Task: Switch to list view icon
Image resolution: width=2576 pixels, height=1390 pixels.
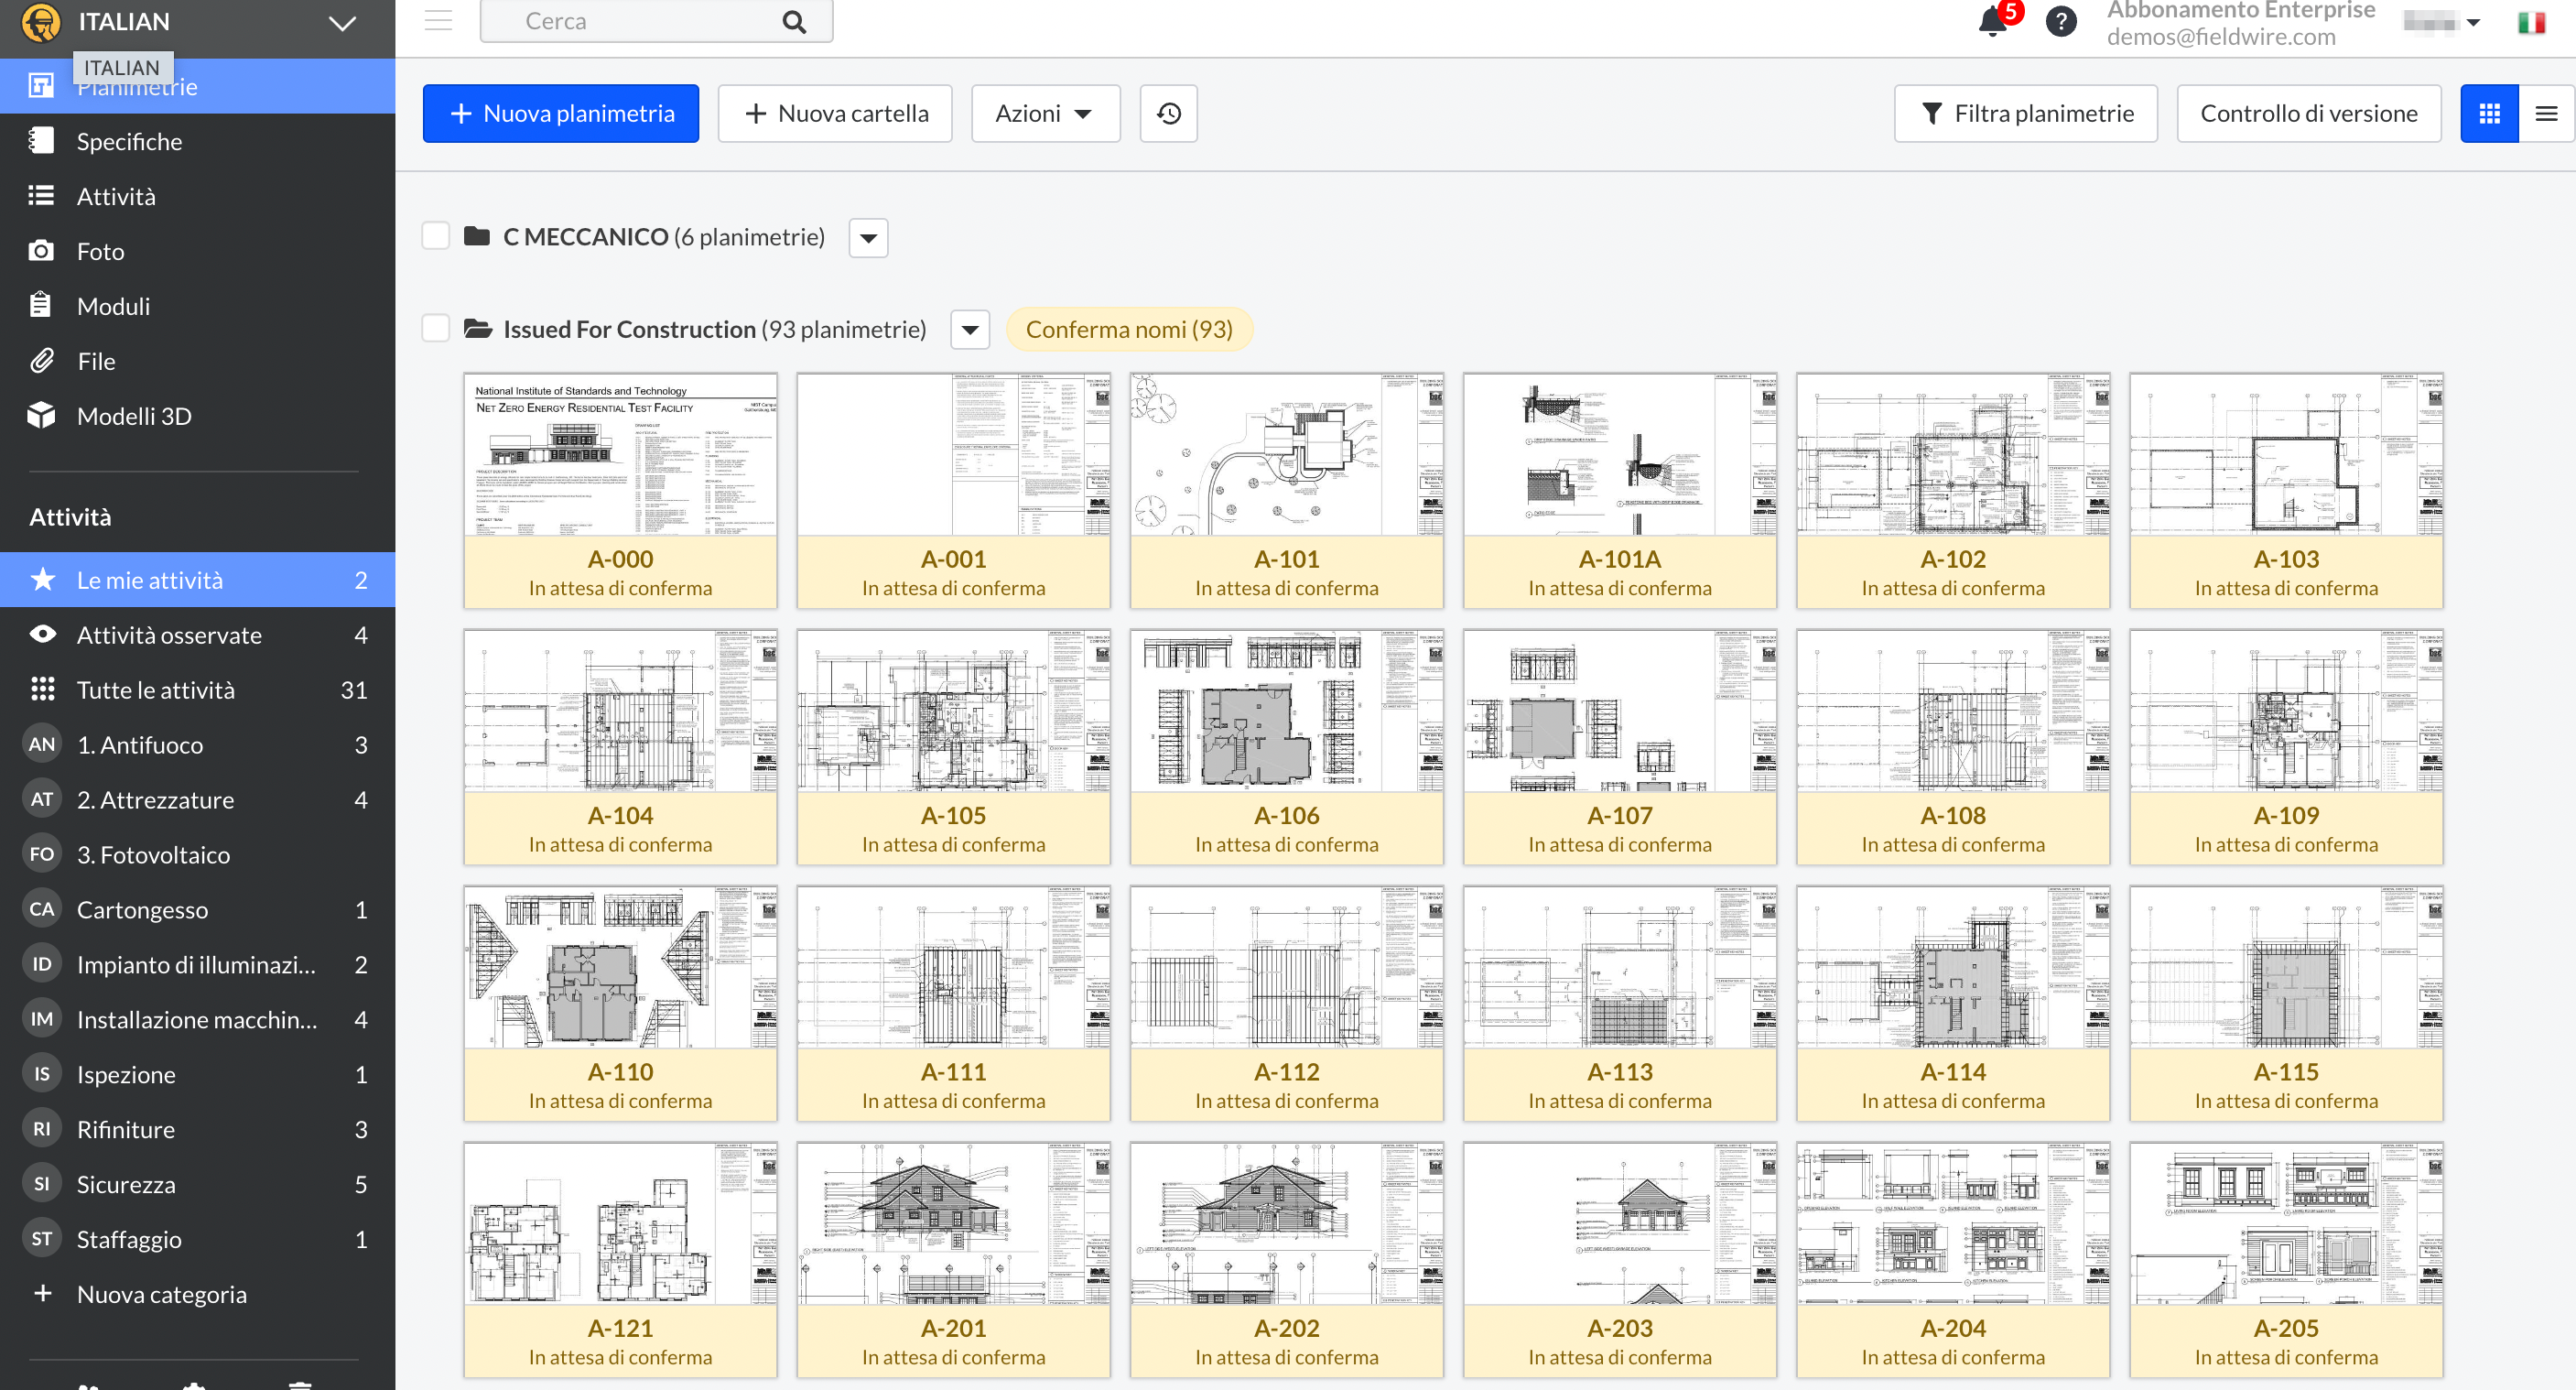Action: [x=2546, y=114]
